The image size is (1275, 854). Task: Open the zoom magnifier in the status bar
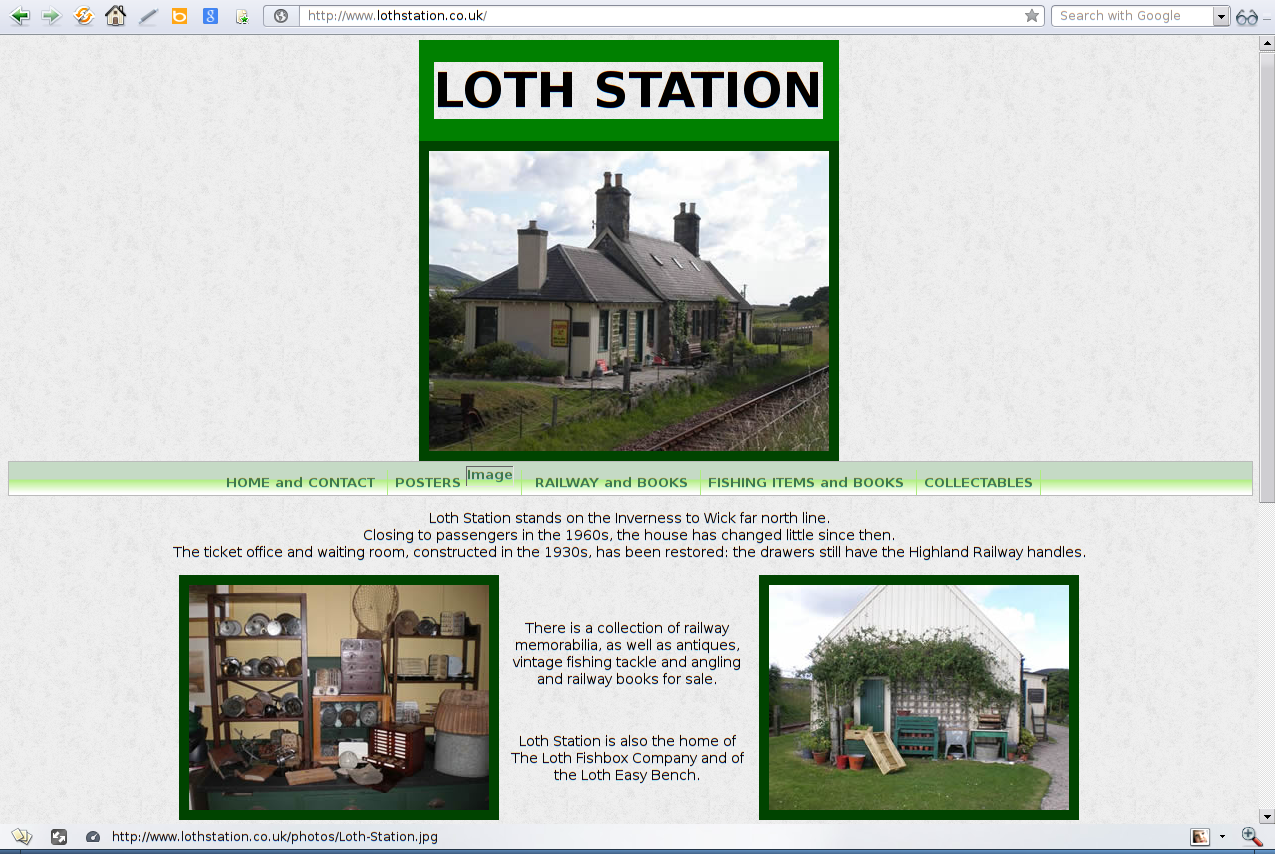tap(1251, 837)
